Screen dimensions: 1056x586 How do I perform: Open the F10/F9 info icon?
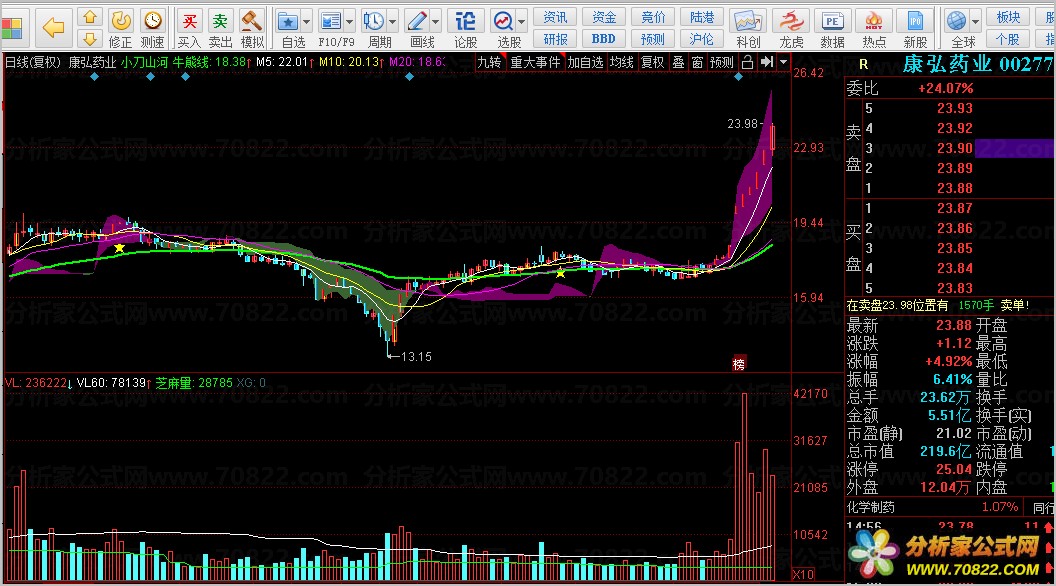pyautogui.click(x=331, y=21)
